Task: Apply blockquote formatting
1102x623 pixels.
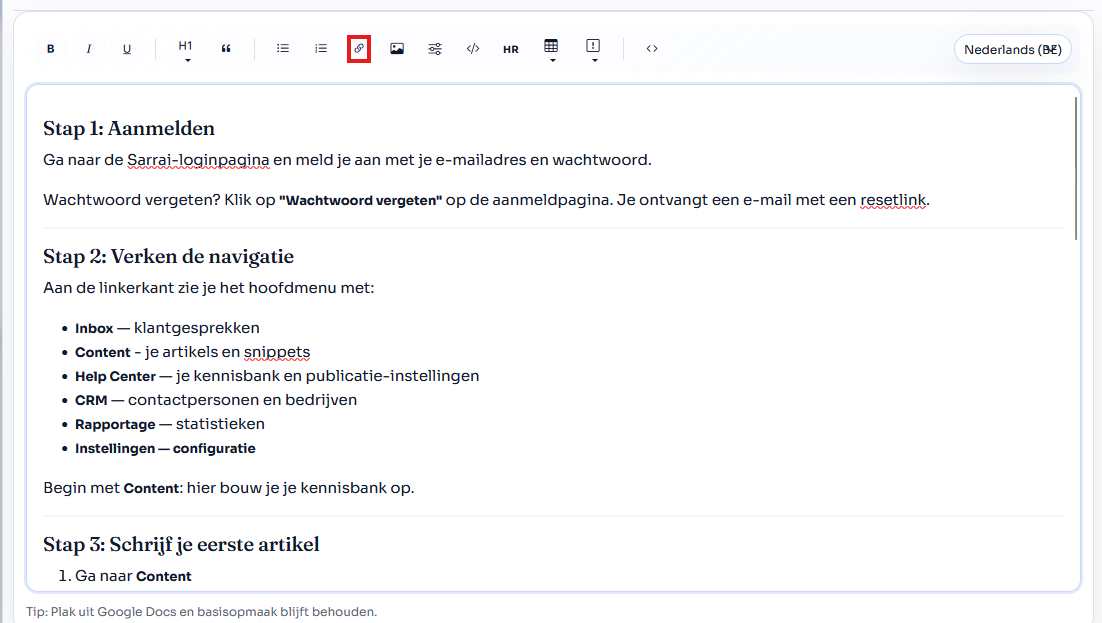Action: point(226,47)
